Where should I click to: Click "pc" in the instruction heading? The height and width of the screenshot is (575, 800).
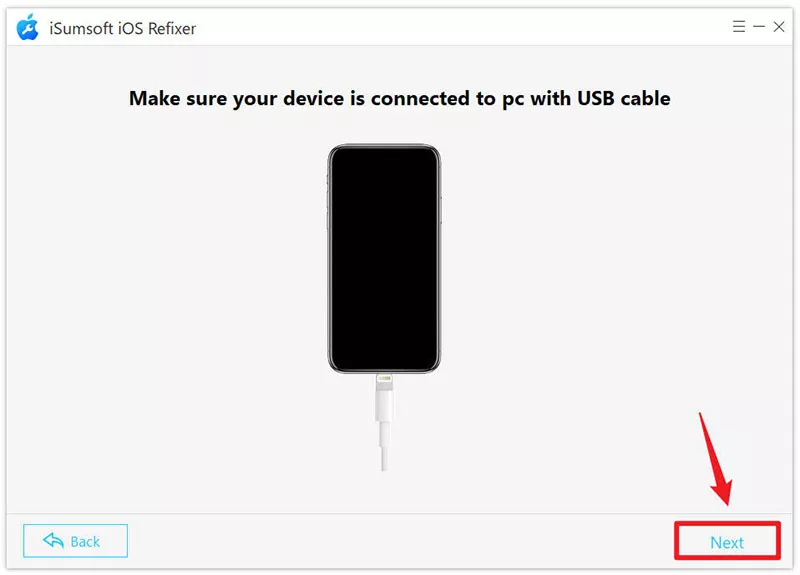tap(513, 100)
